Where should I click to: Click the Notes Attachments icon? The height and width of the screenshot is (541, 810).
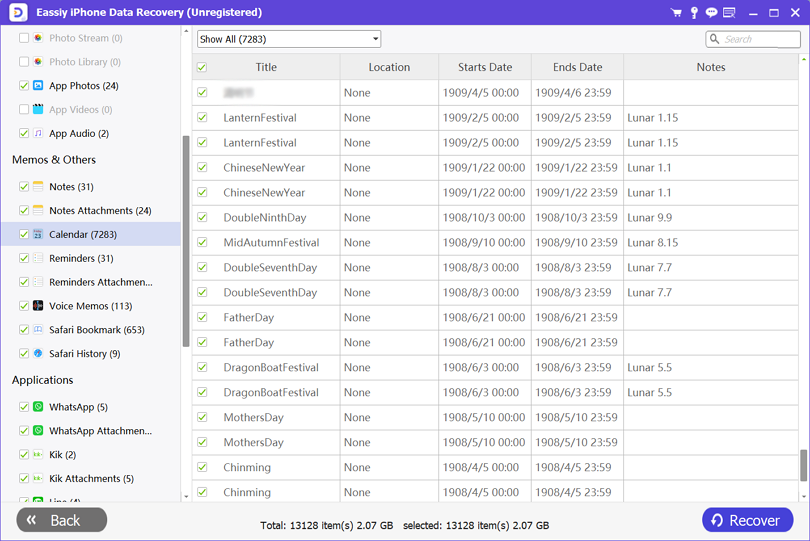[x=38, y=210]
